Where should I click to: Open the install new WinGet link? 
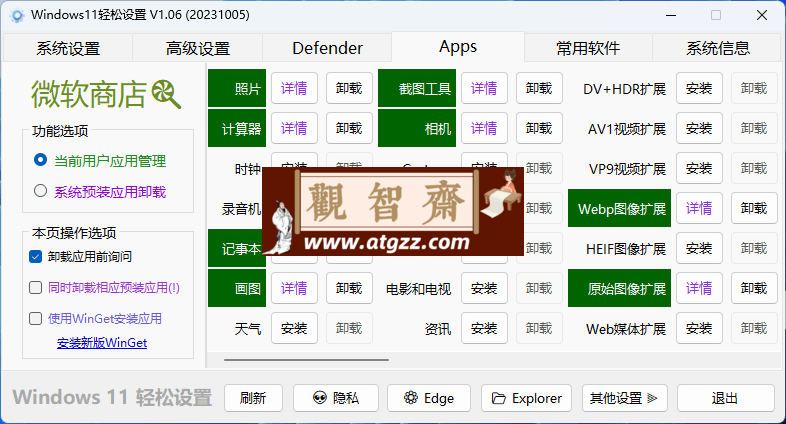pos(102,343)
